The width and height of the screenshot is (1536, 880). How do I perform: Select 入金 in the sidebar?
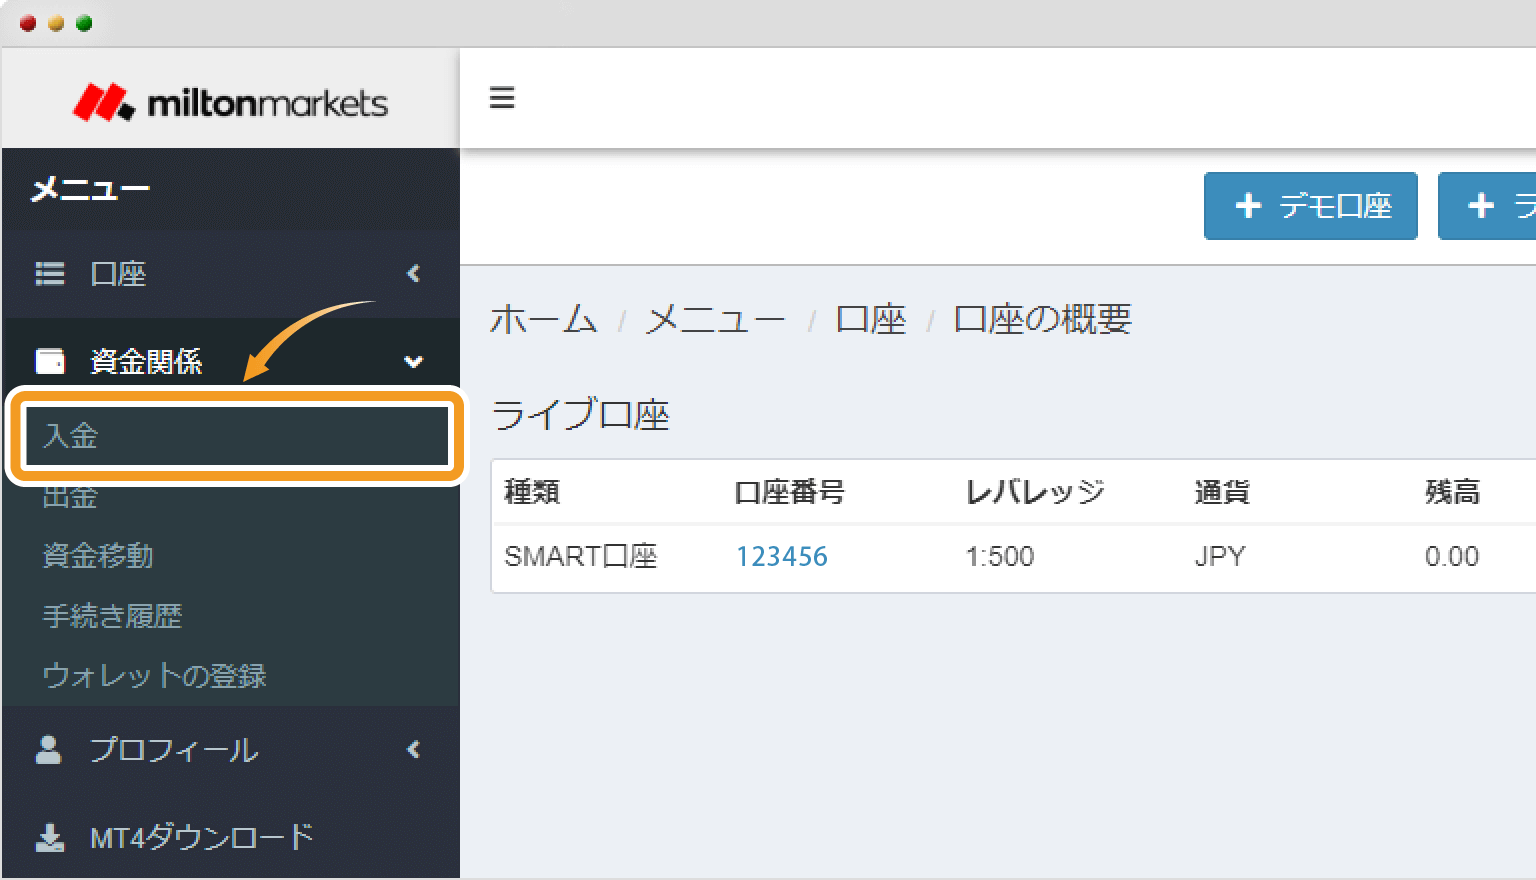click(237, 436)
